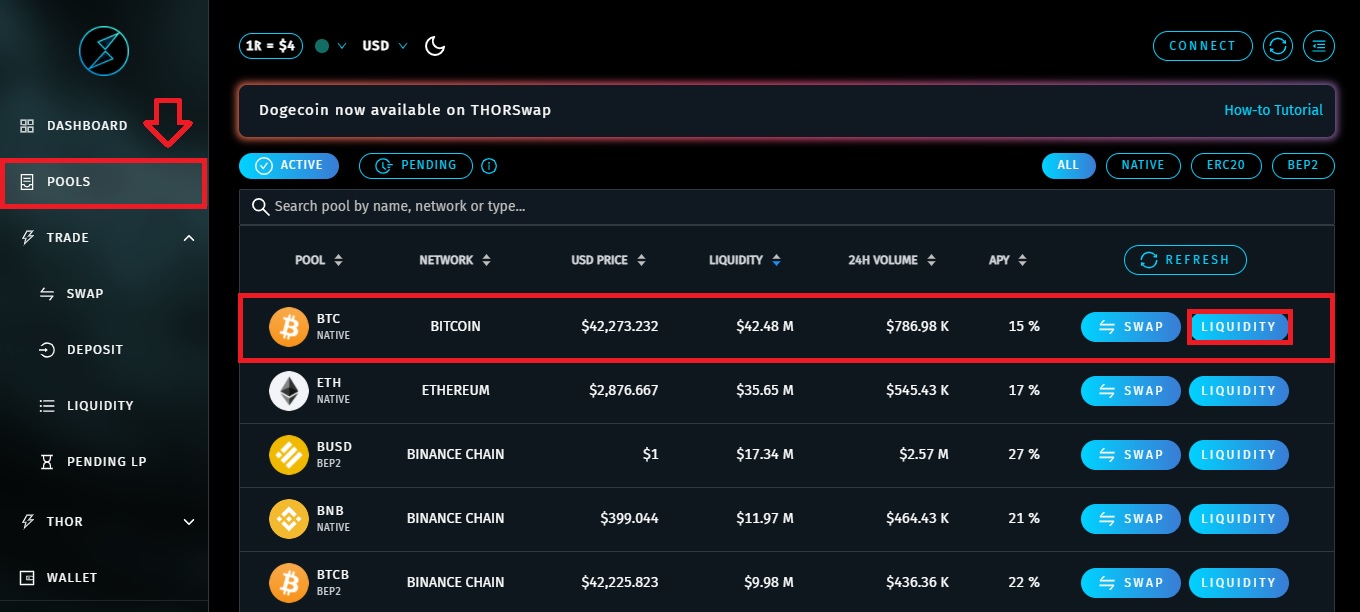Viewport: 1360px width, 612px height.
Task: Click Swap button in BUSD row
Action: 1130,455
